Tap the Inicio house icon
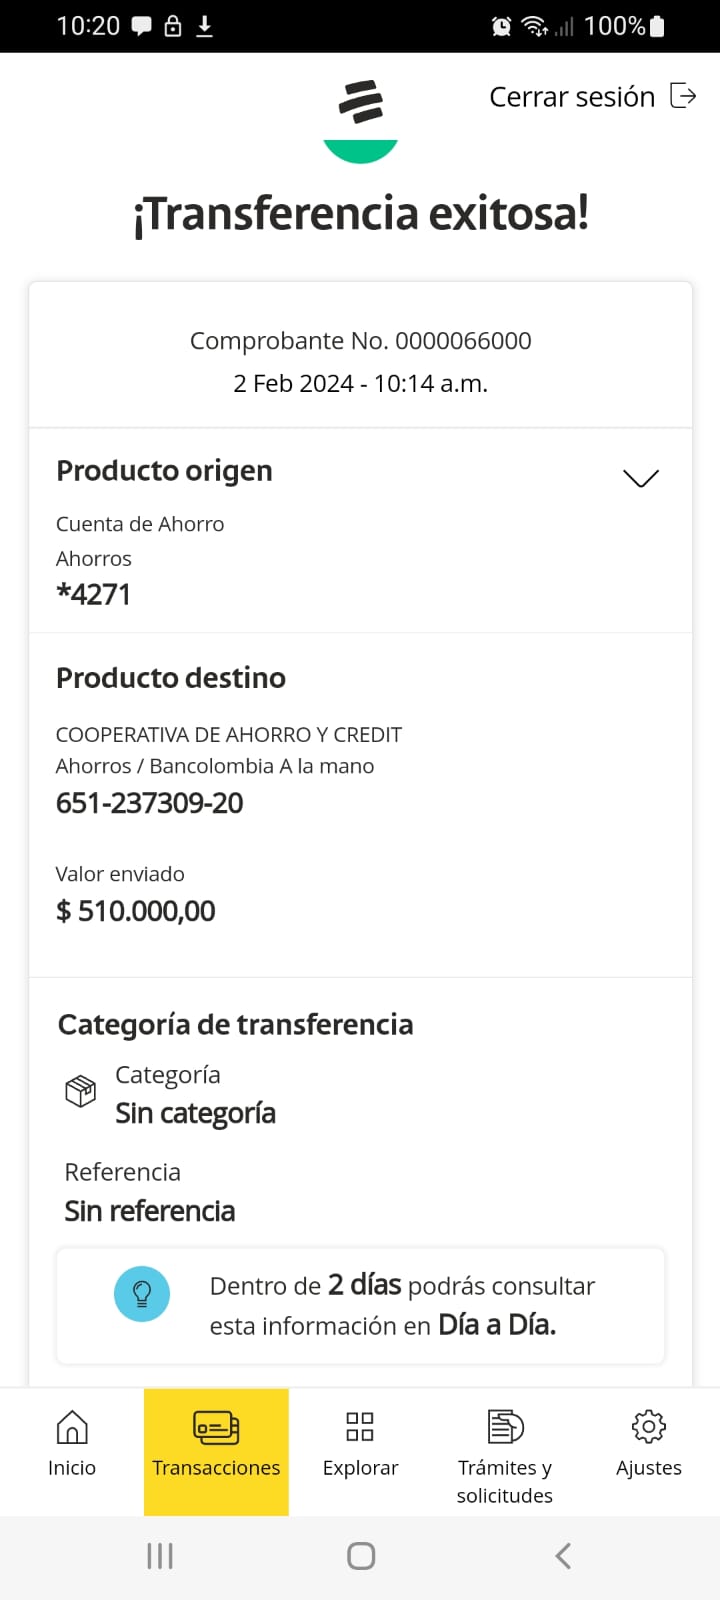Viewport: 720px width, 1600px height. tap(72, 1427)
